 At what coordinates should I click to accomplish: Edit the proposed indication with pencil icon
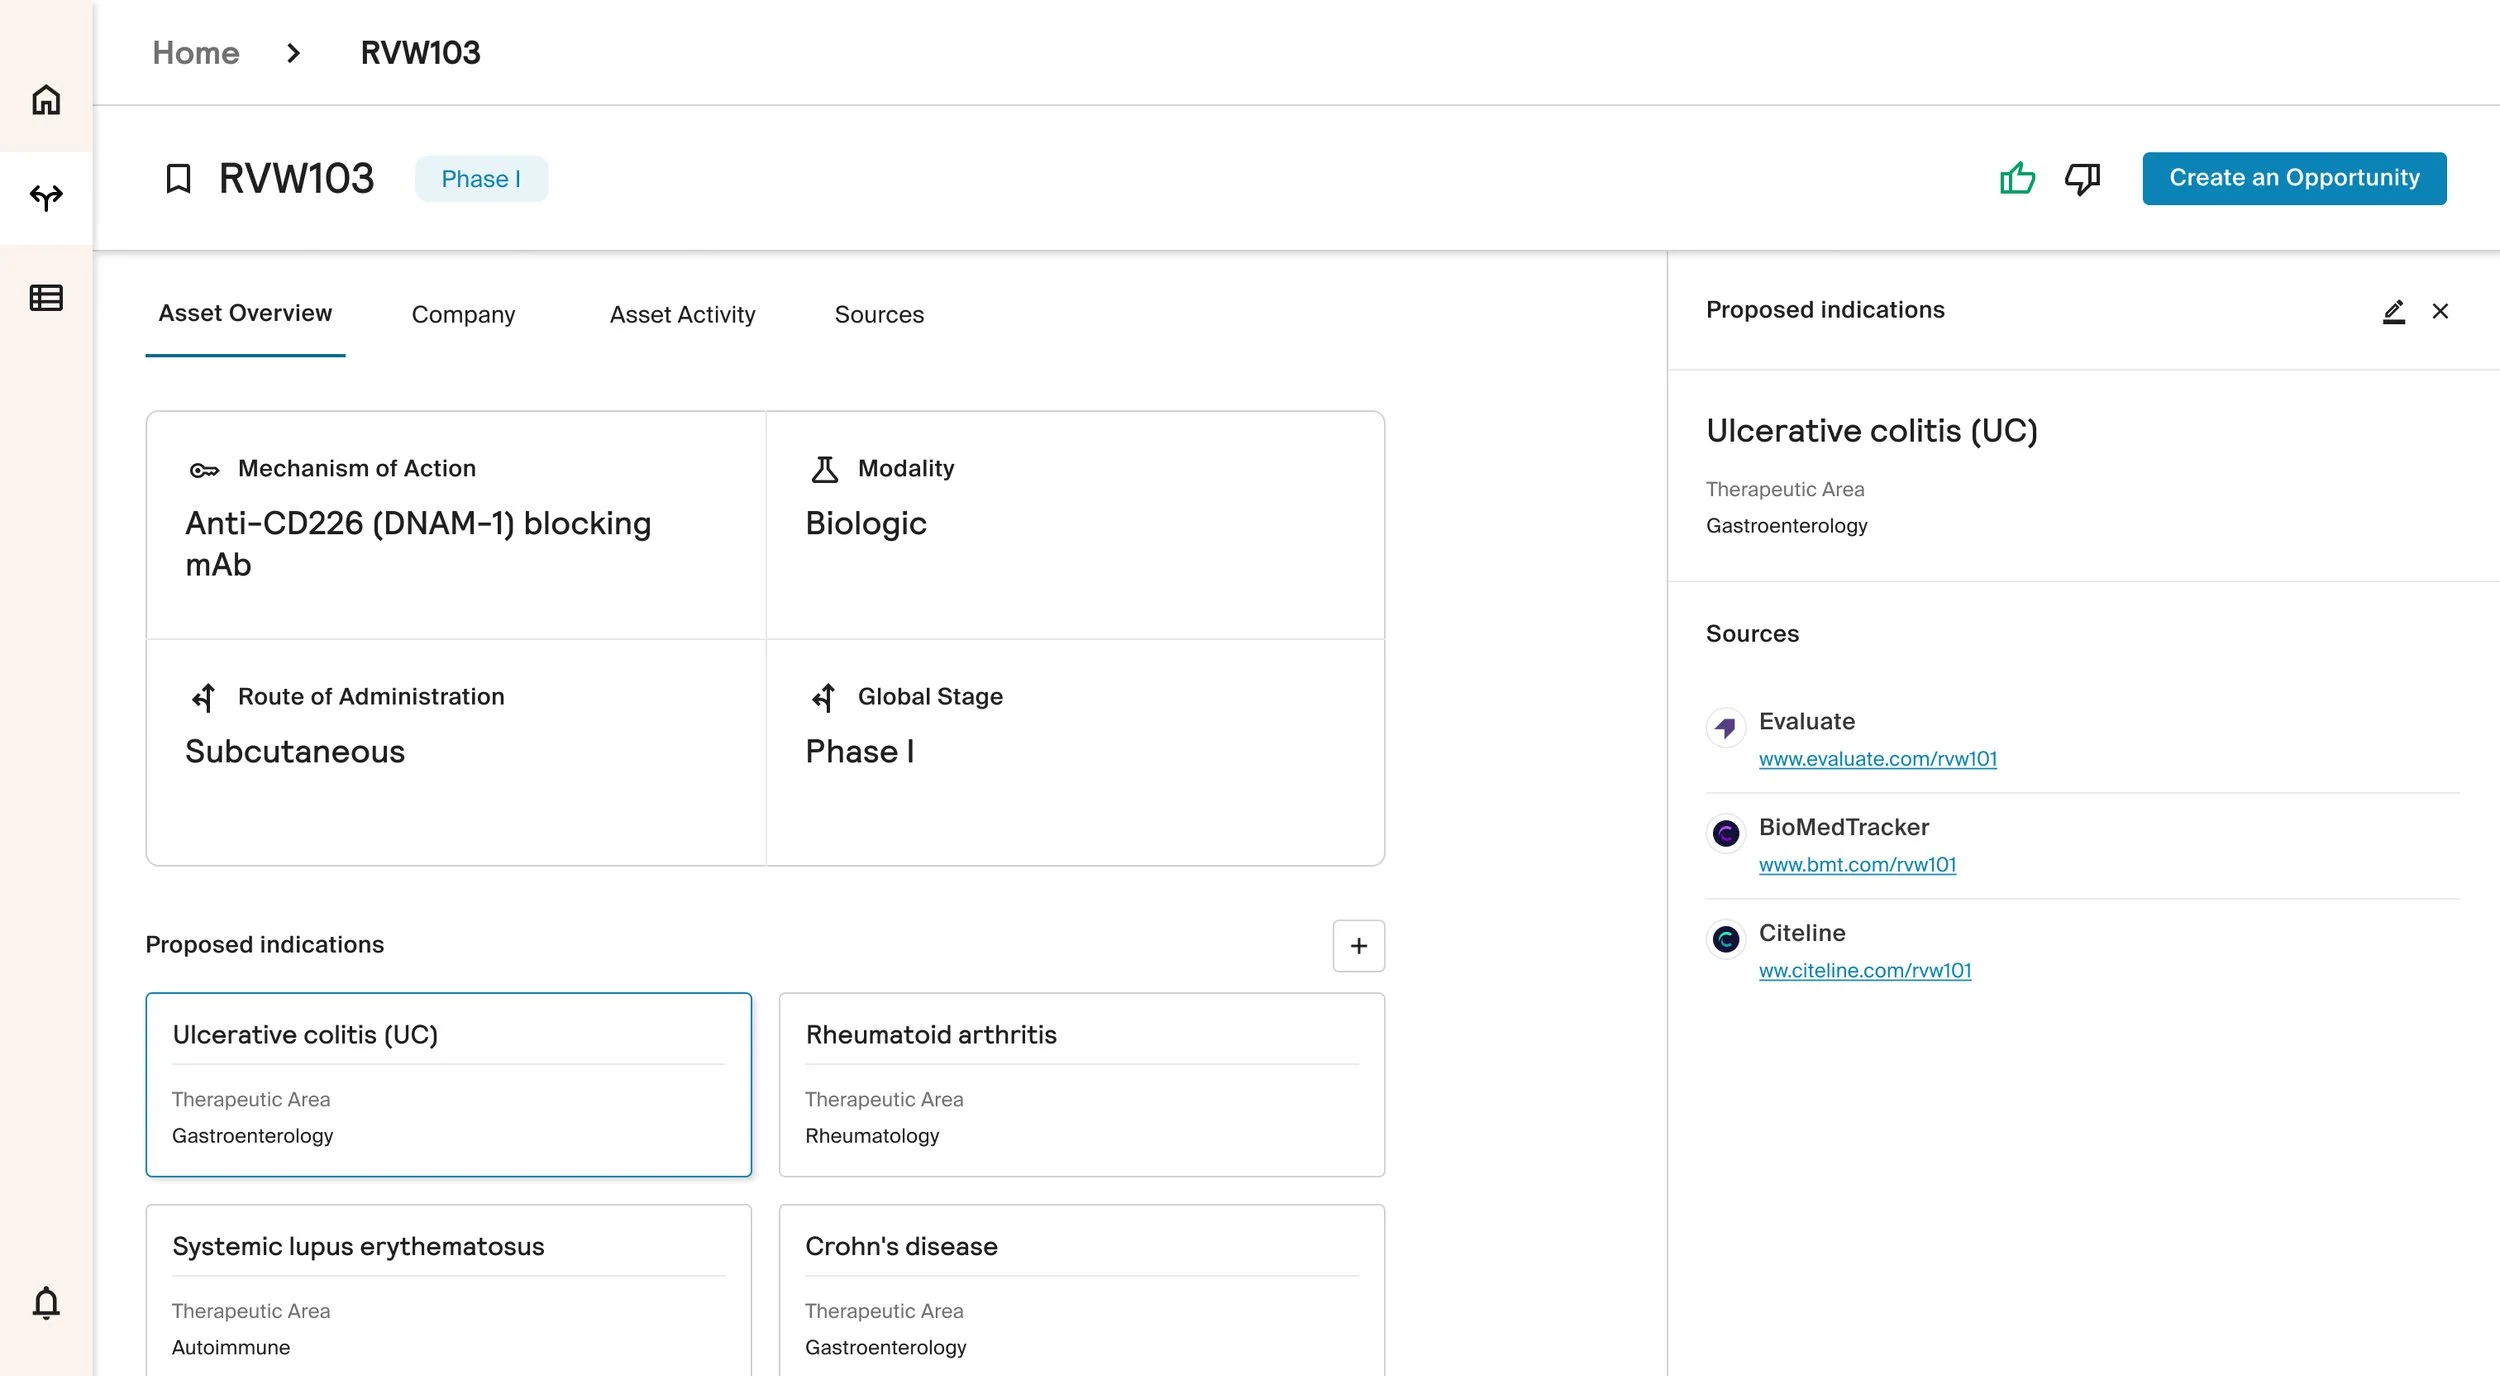[x=2393, y=311]
